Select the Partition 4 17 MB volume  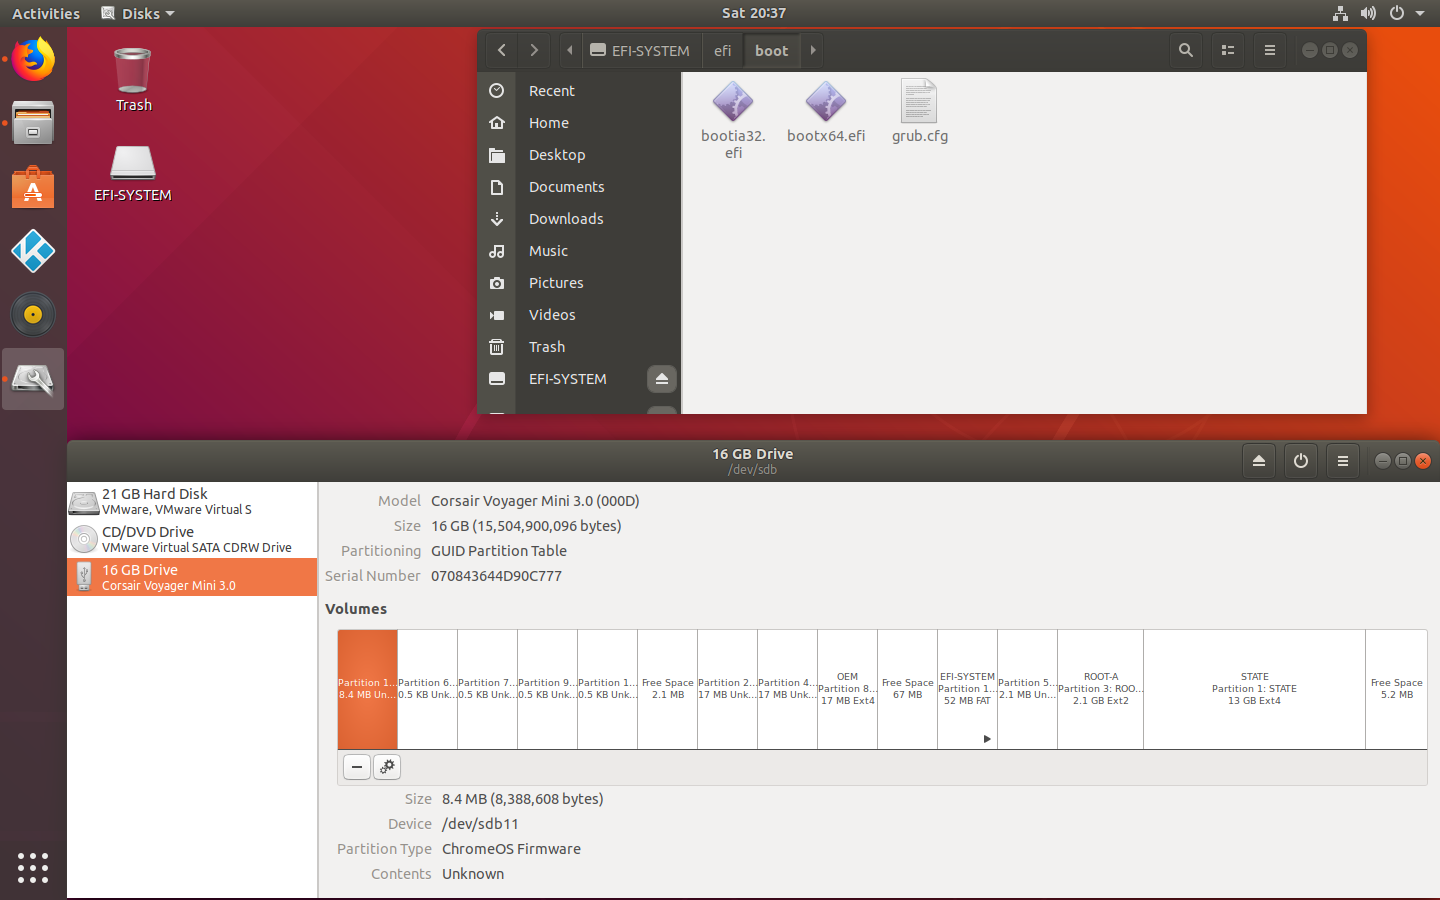(788, 689)
